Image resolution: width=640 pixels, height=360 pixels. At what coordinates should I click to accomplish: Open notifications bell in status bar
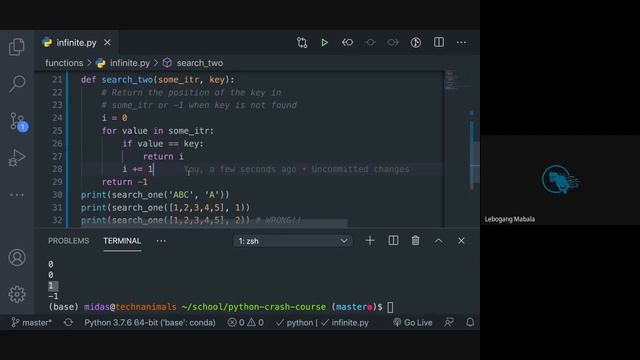470,322
